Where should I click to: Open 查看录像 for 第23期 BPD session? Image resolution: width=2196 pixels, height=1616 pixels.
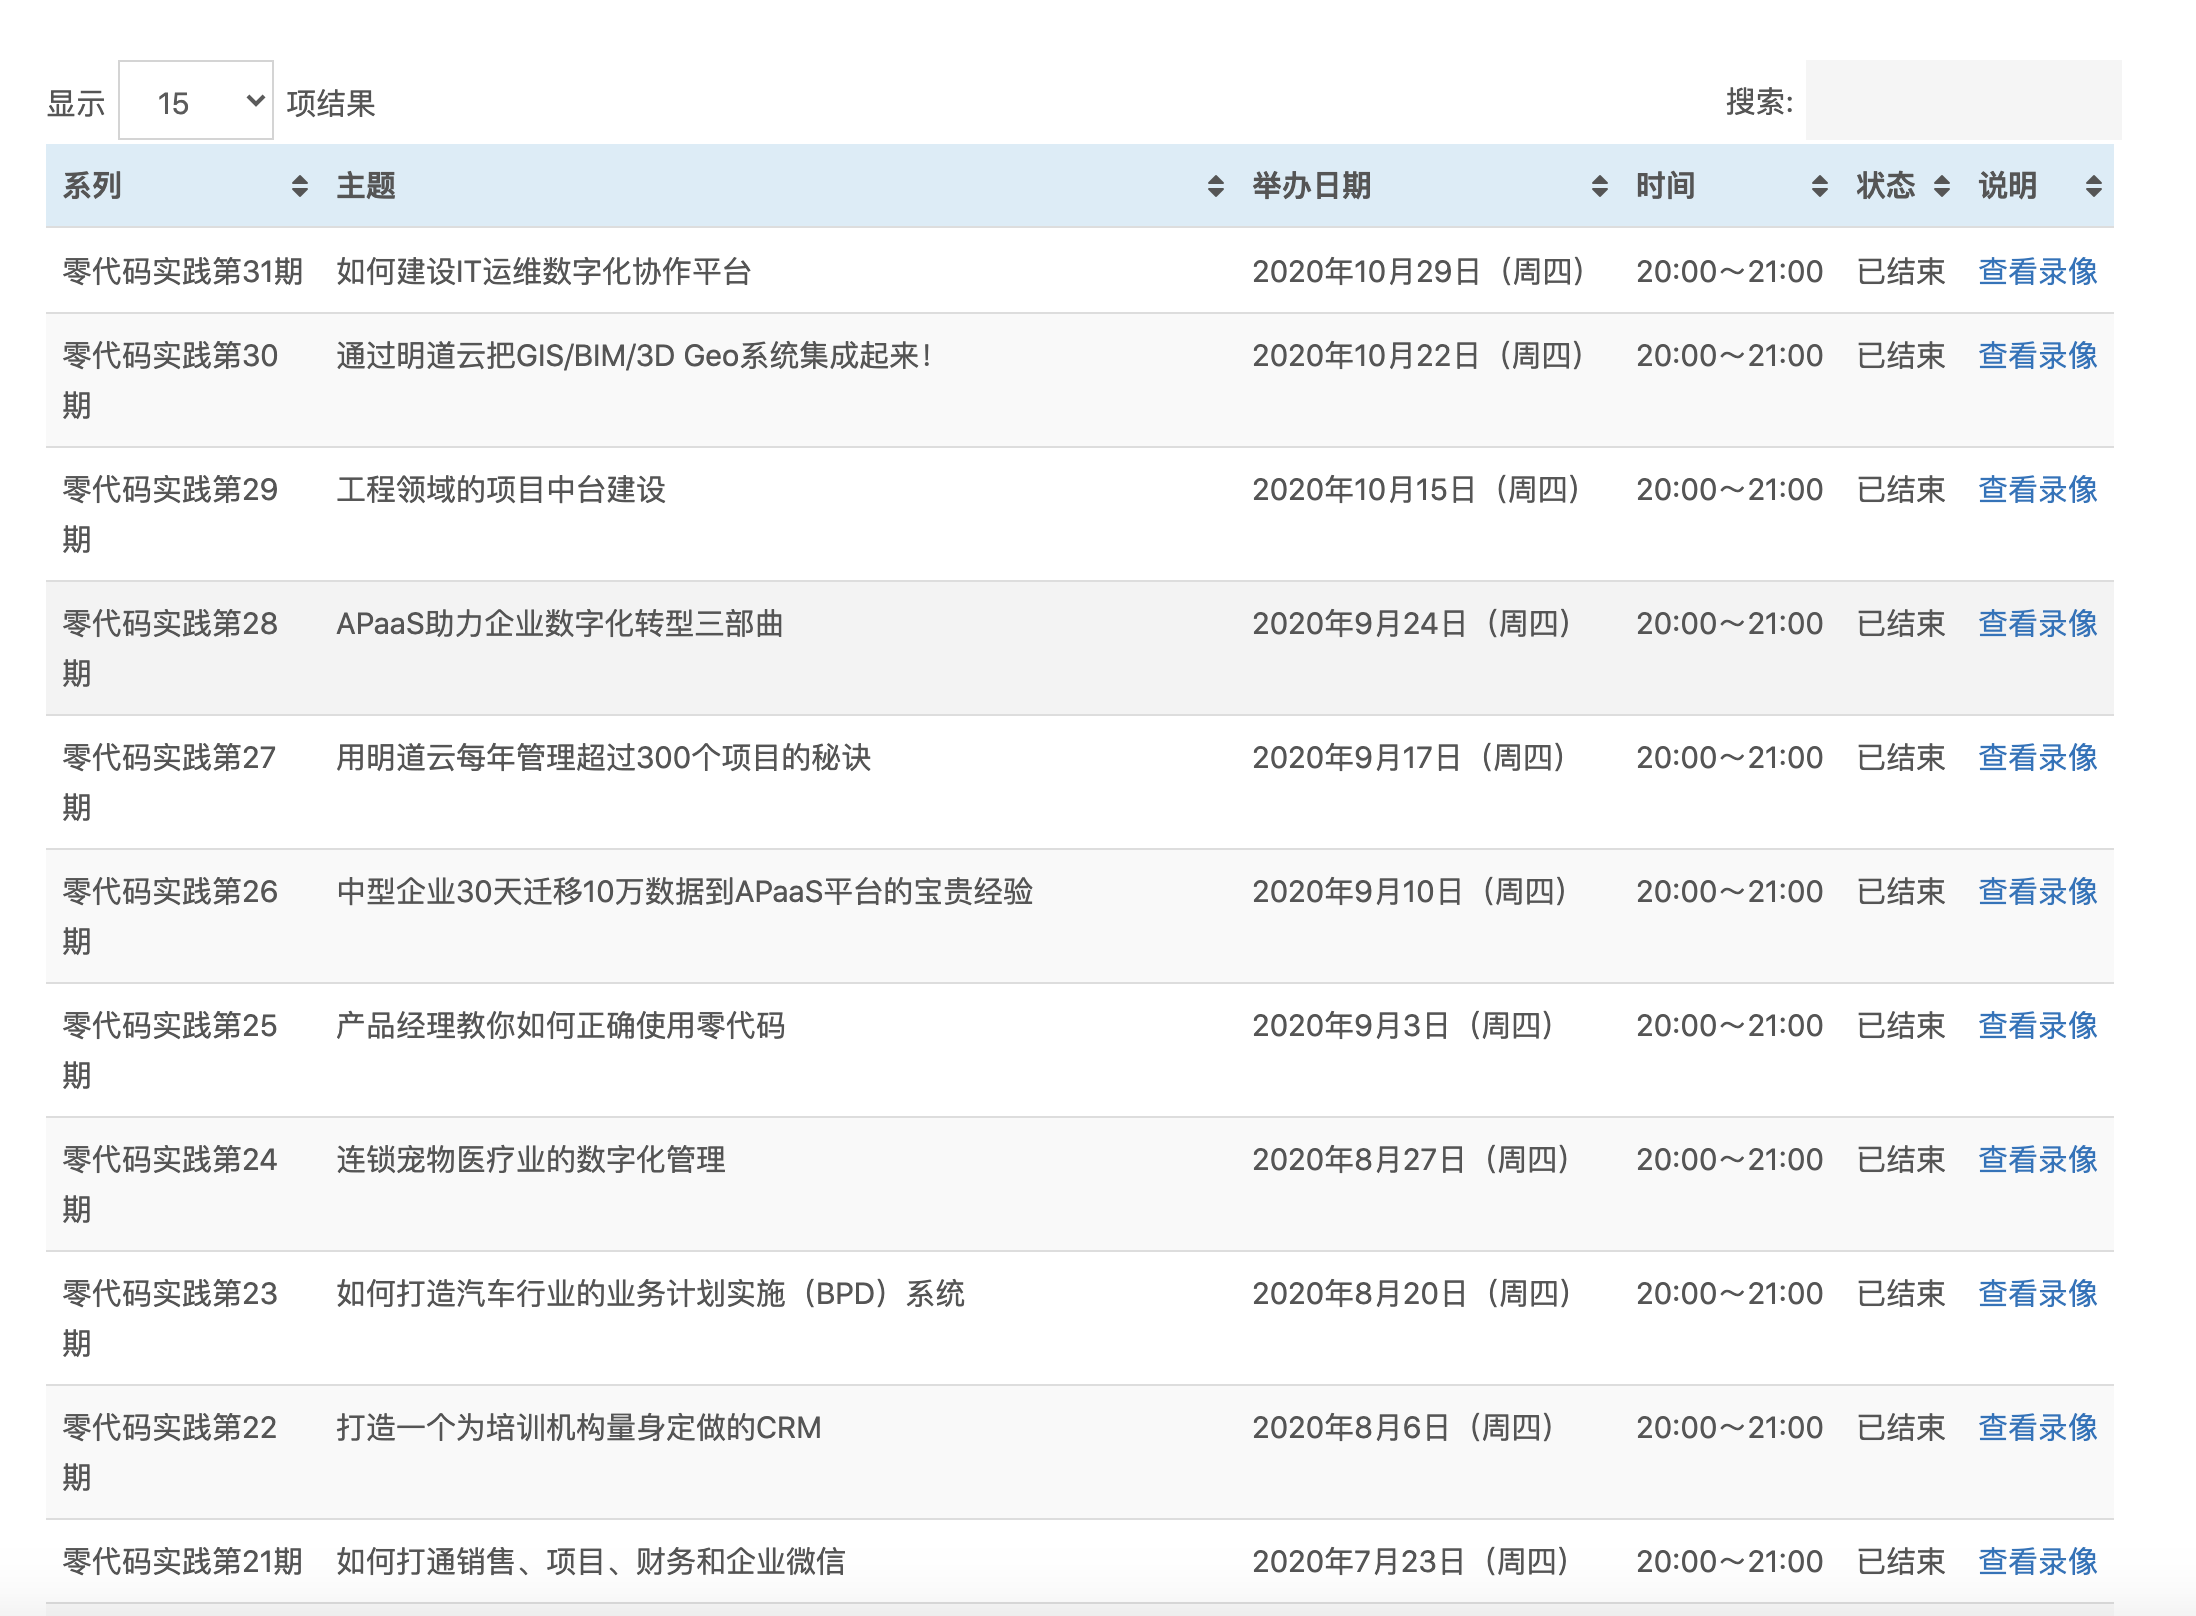click(x=2037, y=1294)
